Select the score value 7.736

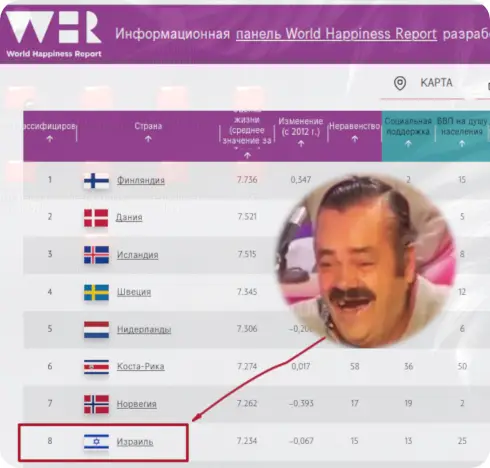[x=247, y=180]
